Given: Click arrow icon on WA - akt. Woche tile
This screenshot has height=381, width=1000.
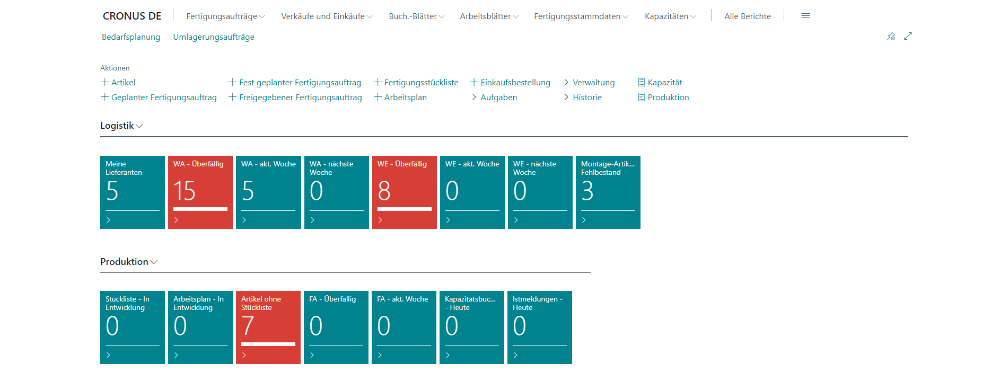Looking at the screenshot, I should (244, 220).
